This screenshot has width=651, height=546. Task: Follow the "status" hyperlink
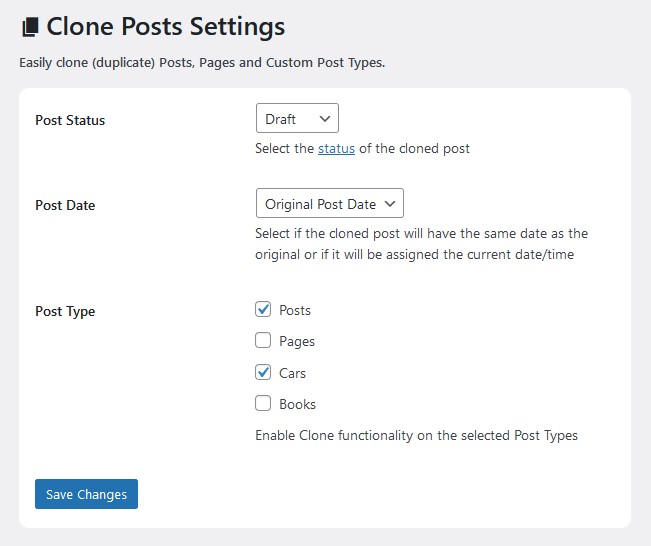[x=336, y=149]
